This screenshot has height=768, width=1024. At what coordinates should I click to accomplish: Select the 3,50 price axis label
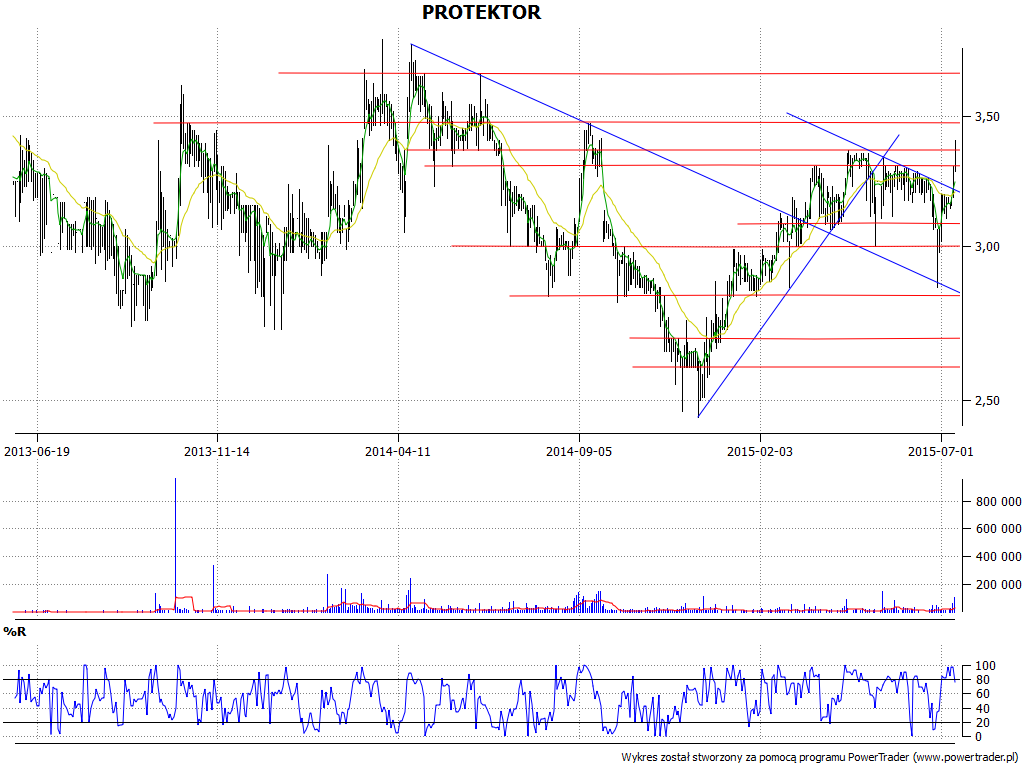coord(987,117)
